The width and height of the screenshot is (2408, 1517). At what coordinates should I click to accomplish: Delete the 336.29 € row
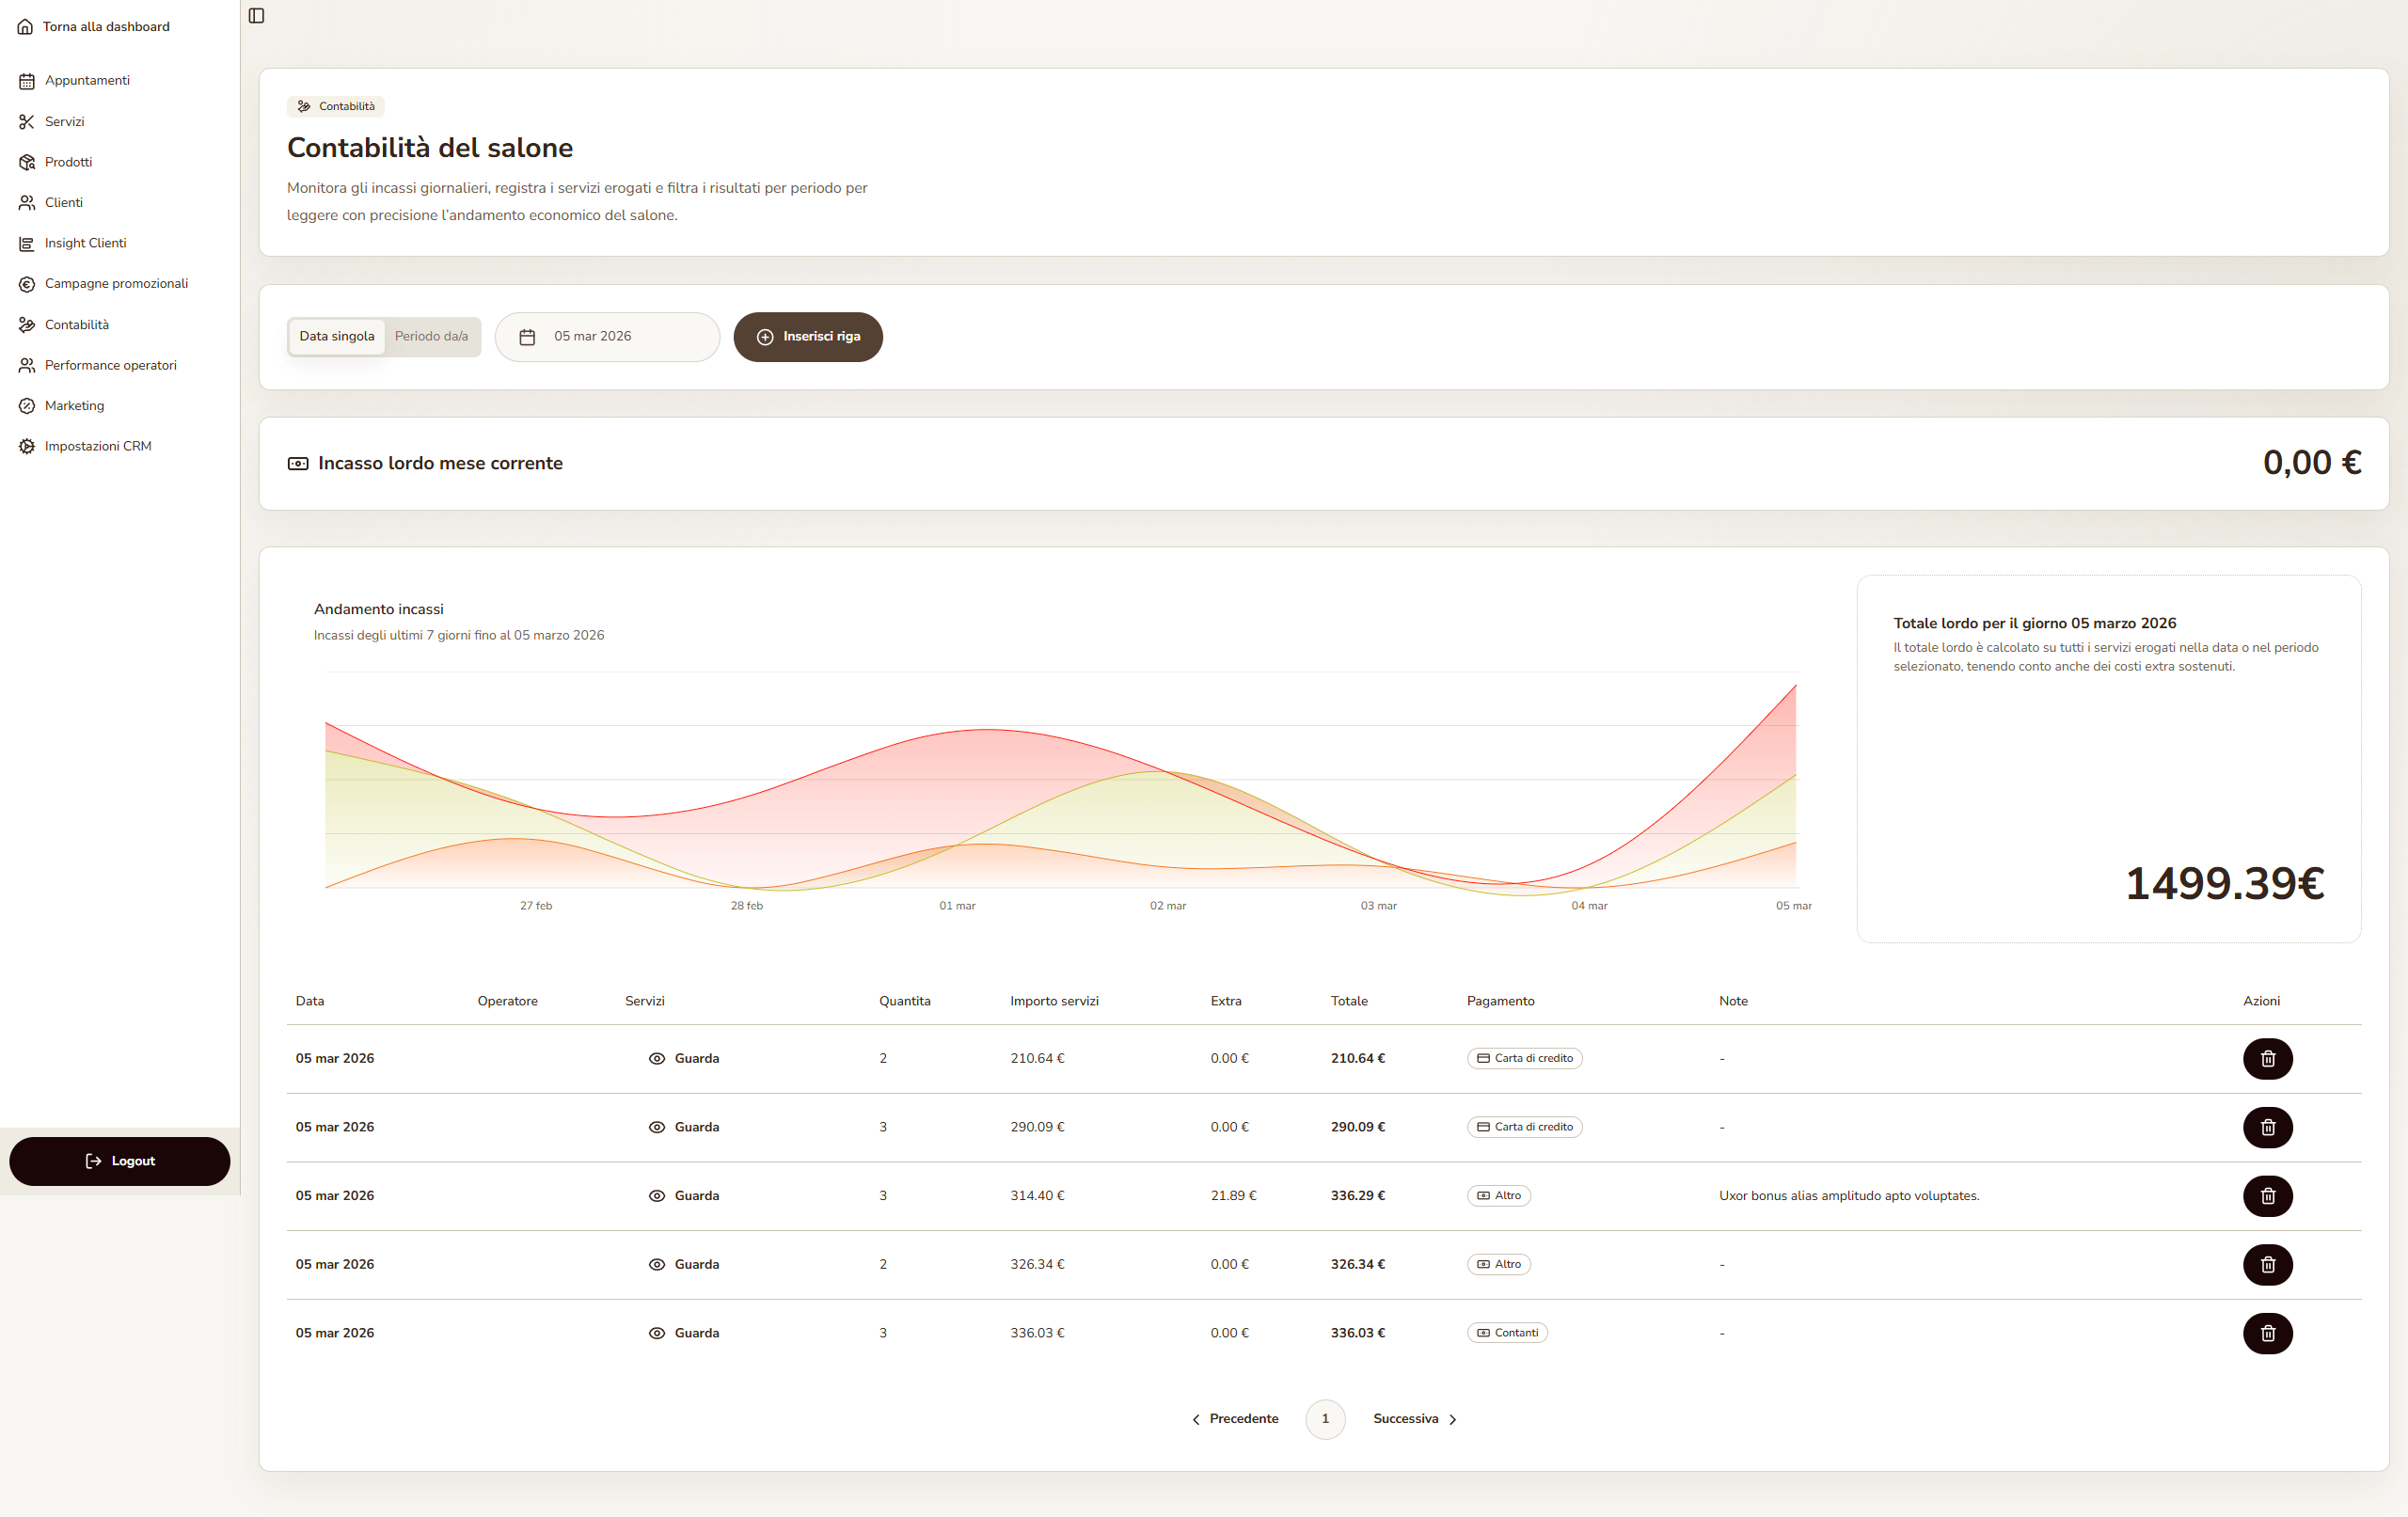2267,1196
